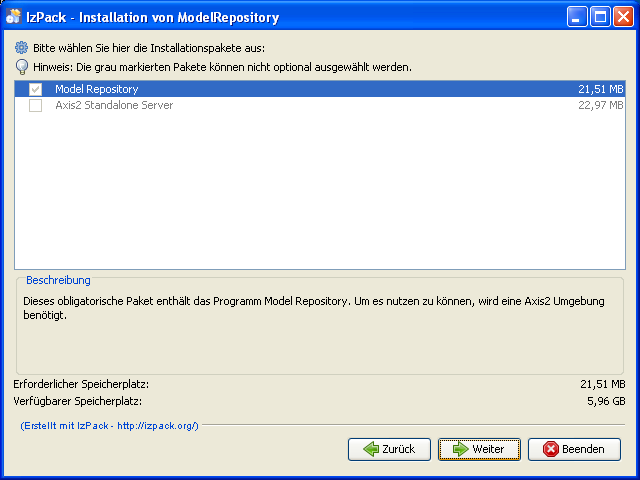Click the 22,97 MB size of Axis2 row
This screenshot has width=640, height=480.
(600, 105)
